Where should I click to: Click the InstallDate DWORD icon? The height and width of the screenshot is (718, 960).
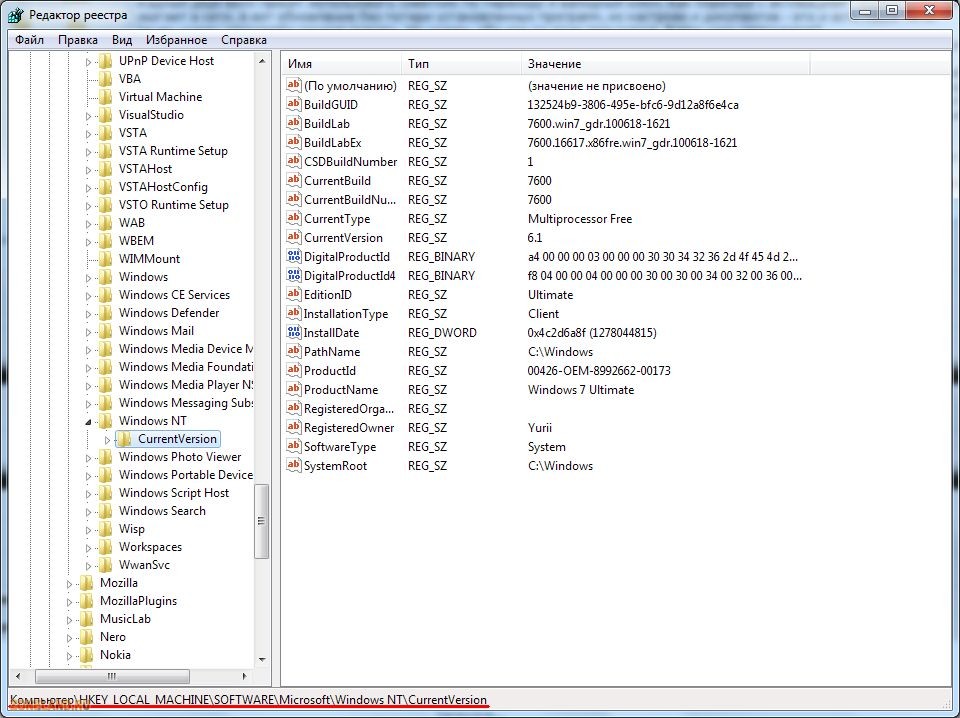pyautogui.click(x=294, y=332)
